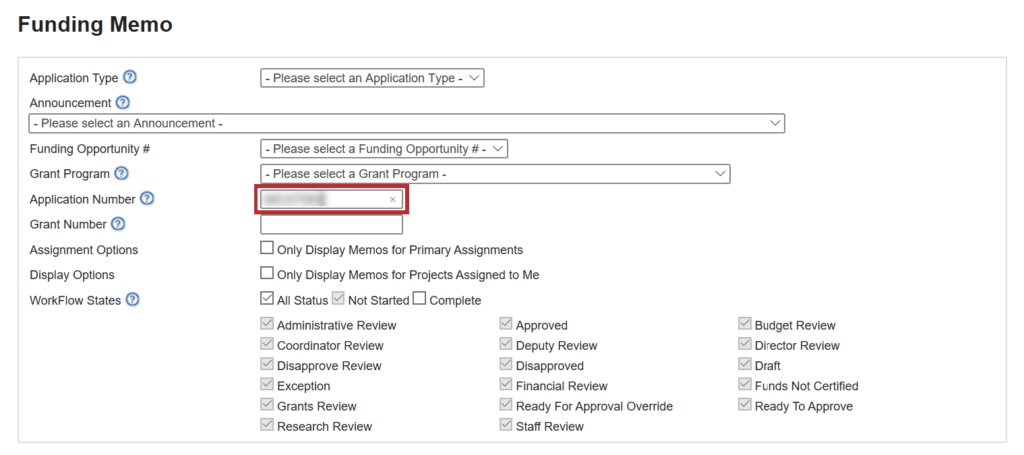
Task: Show help for Grant Number field
Action: pos(118,225)
